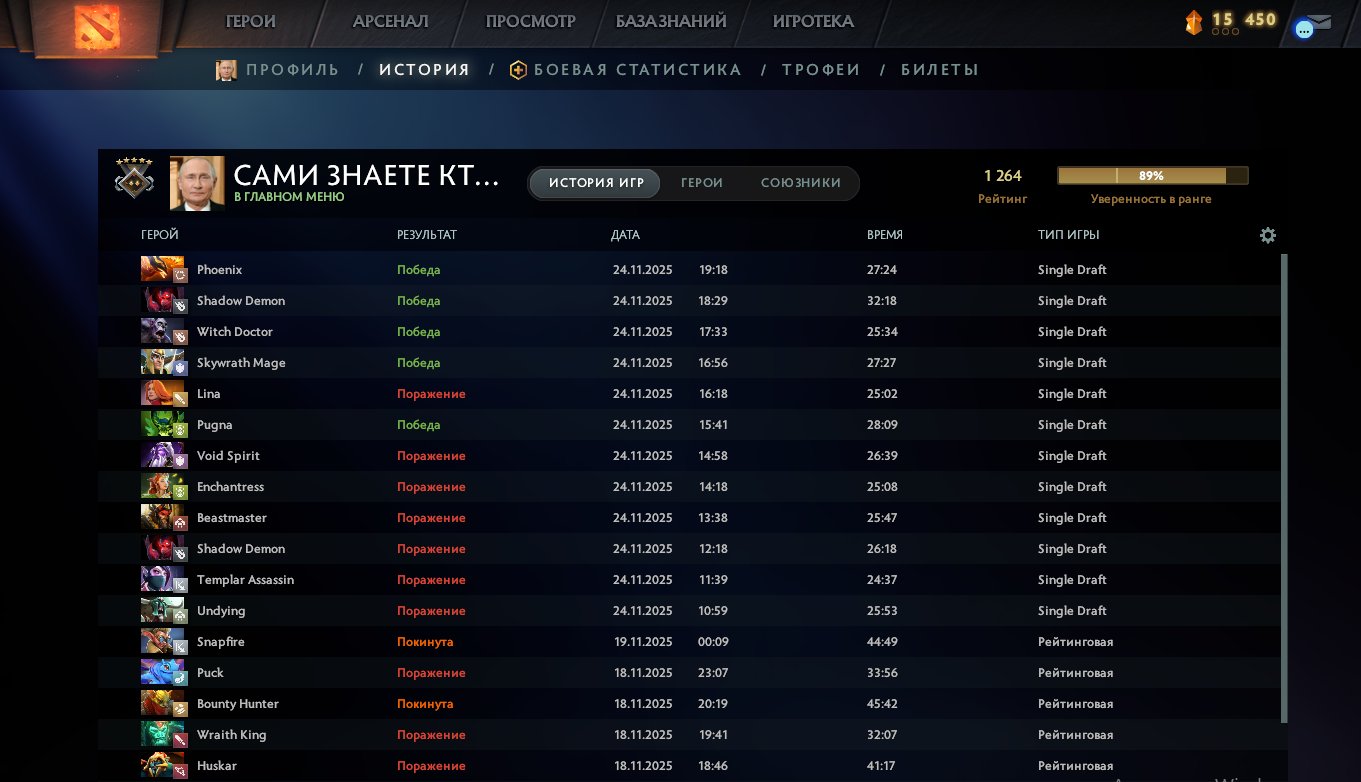1361x782 pixels.
Task: Select the История игр tab
Action: [x=595, y=183]
